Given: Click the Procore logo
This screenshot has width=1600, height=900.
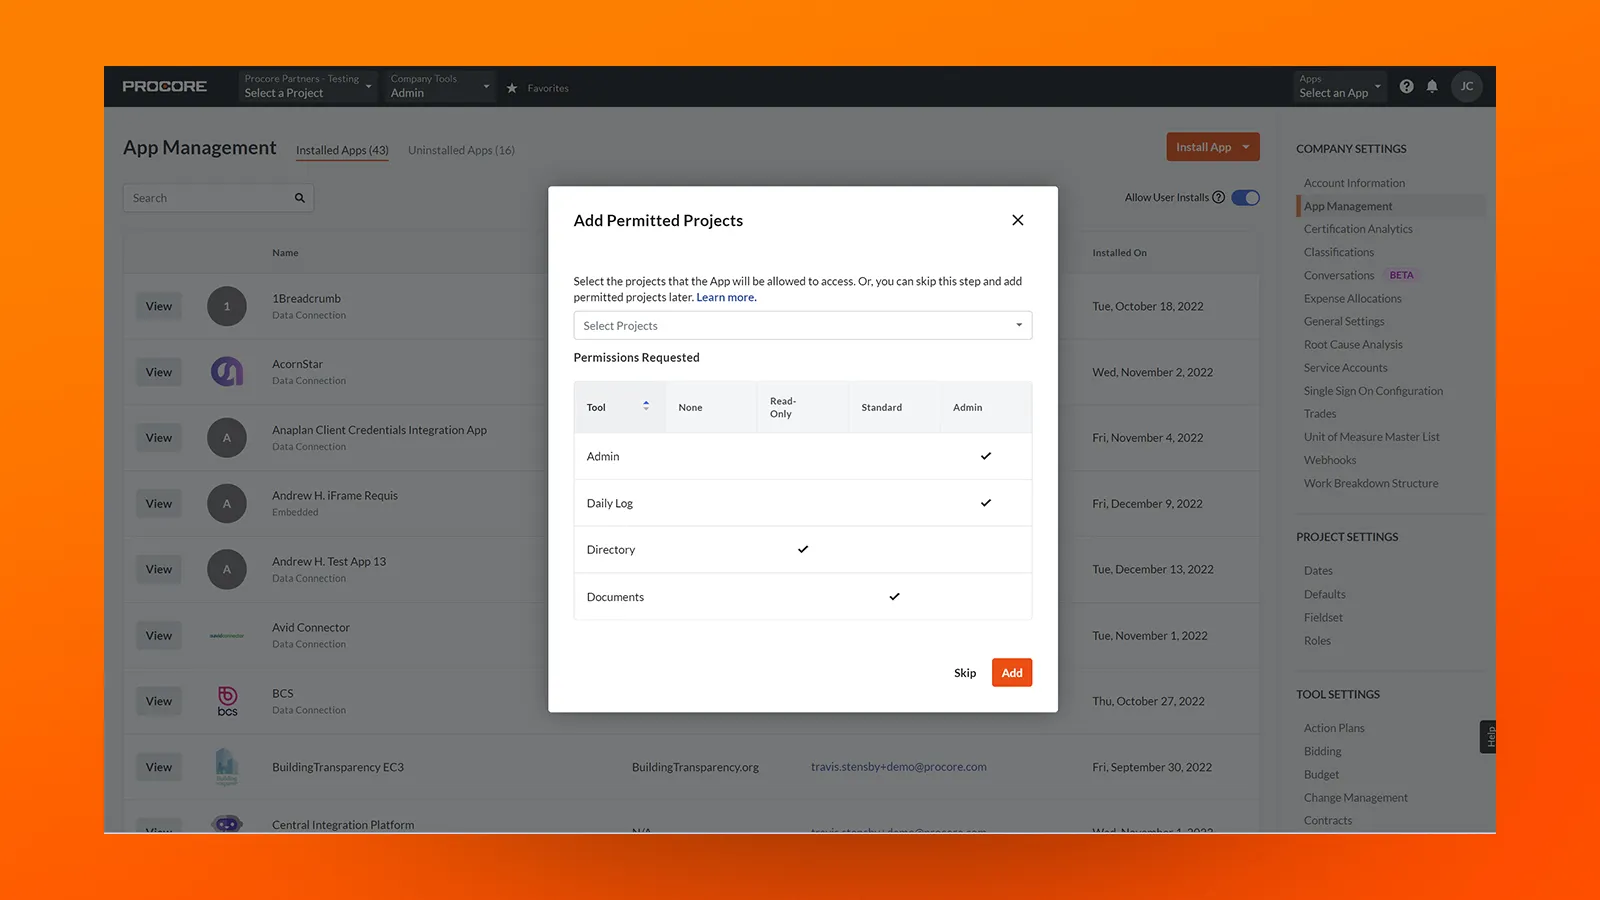Looking at the screenshot, I should point(164,86).
